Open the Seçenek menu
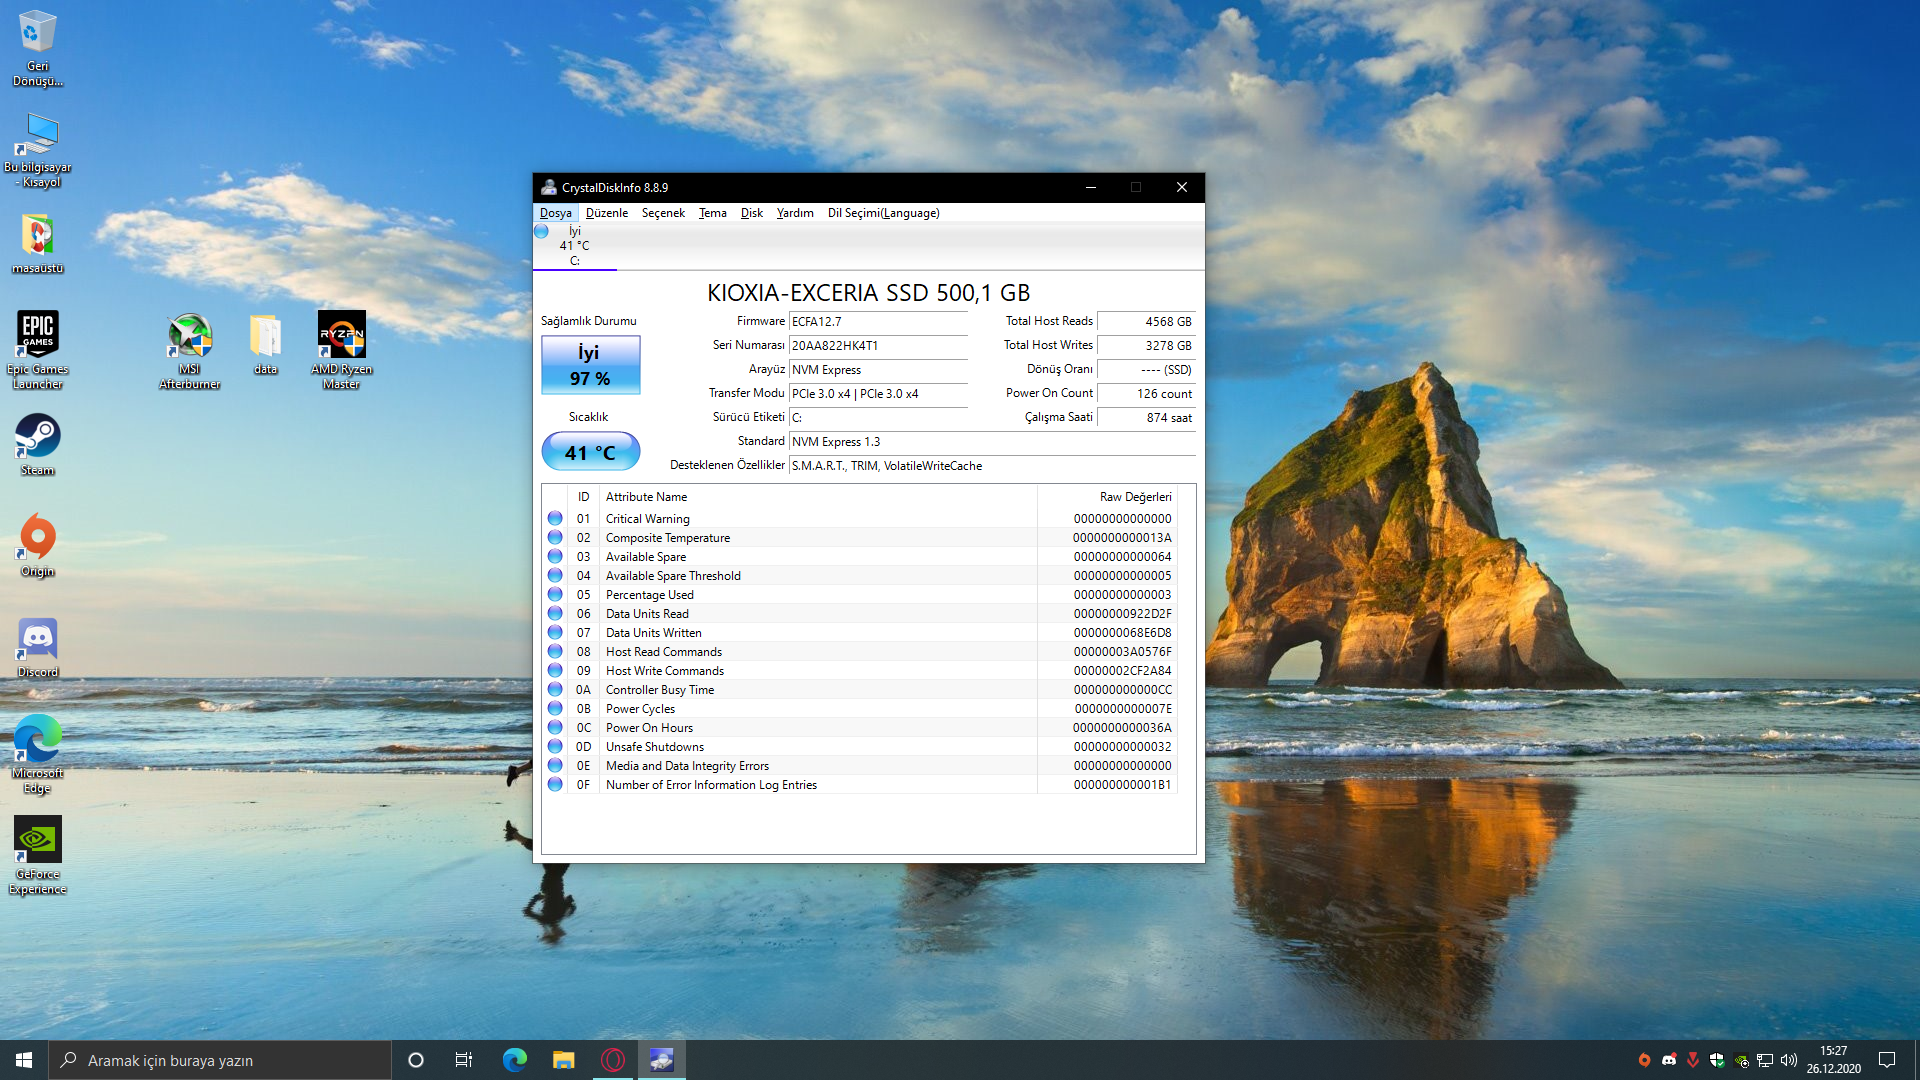The width and height of the screenshot is (1920, 1080). (x=663, y=213)
